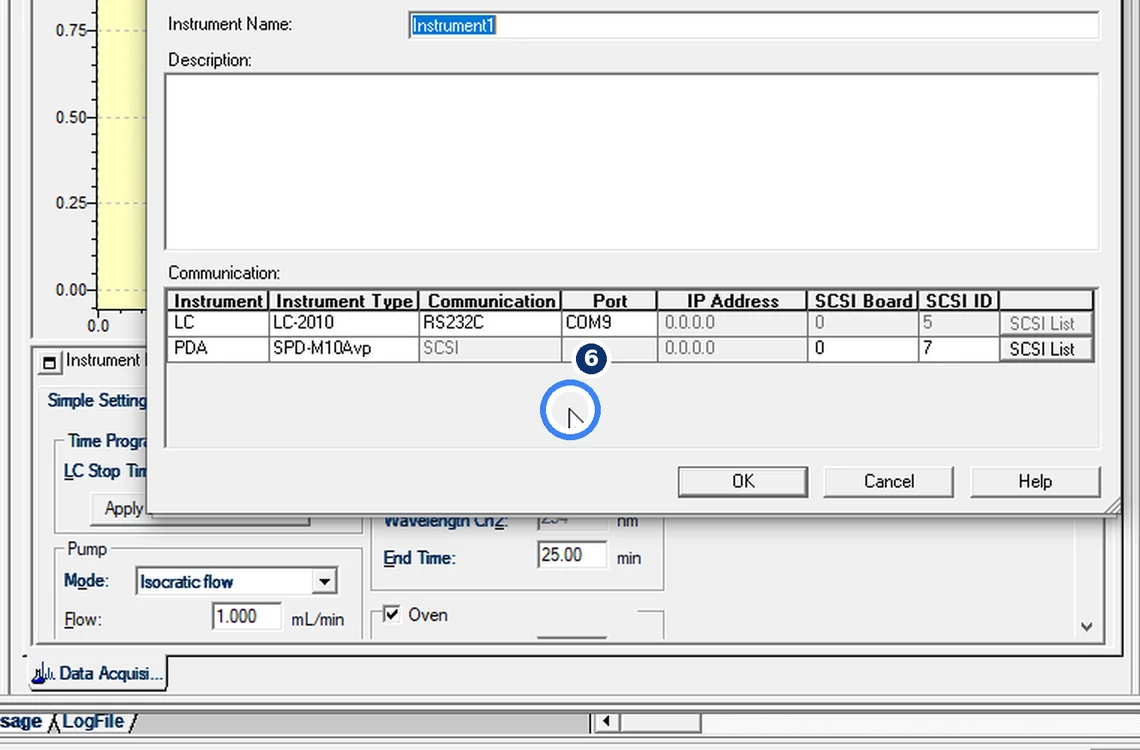Open the pump Mode dropdown

[x=324, y=581]
